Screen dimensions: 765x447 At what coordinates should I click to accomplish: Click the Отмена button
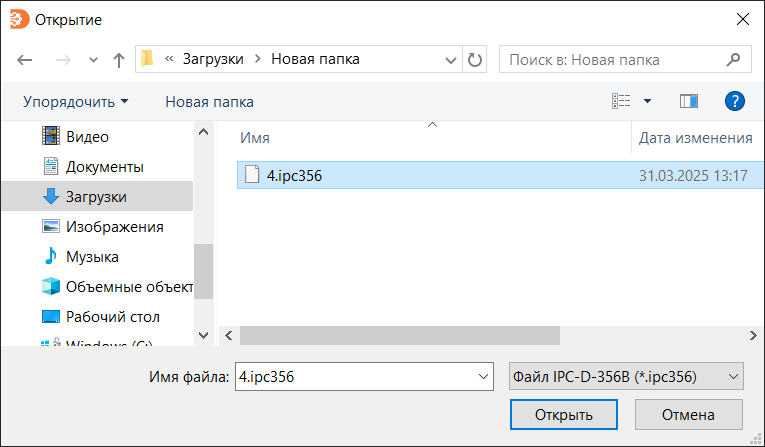(x=688, y=415)
